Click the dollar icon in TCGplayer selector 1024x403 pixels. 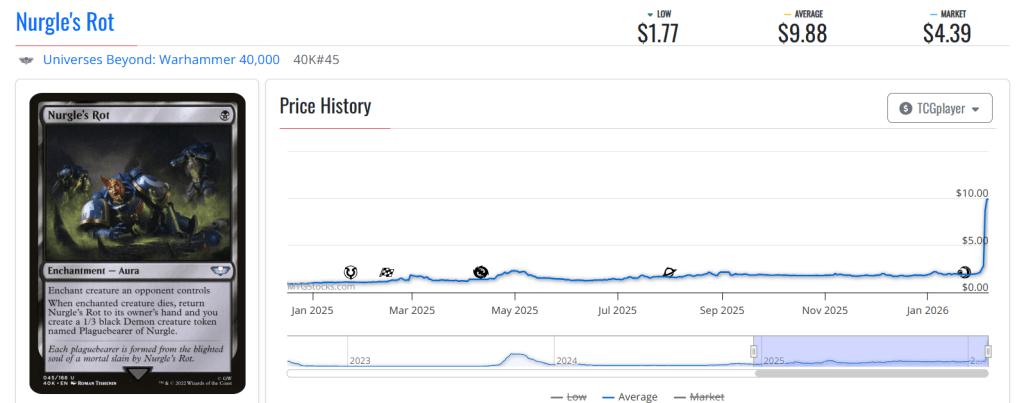click(906, 108)
